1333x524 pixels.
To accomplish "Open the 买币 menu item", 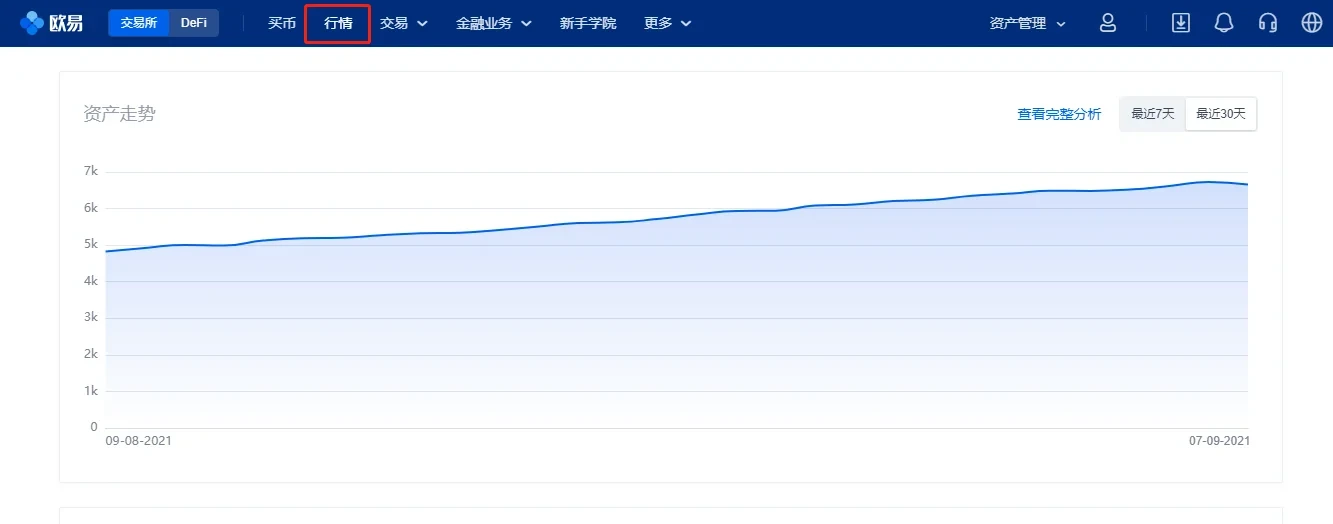I will 282,23.
